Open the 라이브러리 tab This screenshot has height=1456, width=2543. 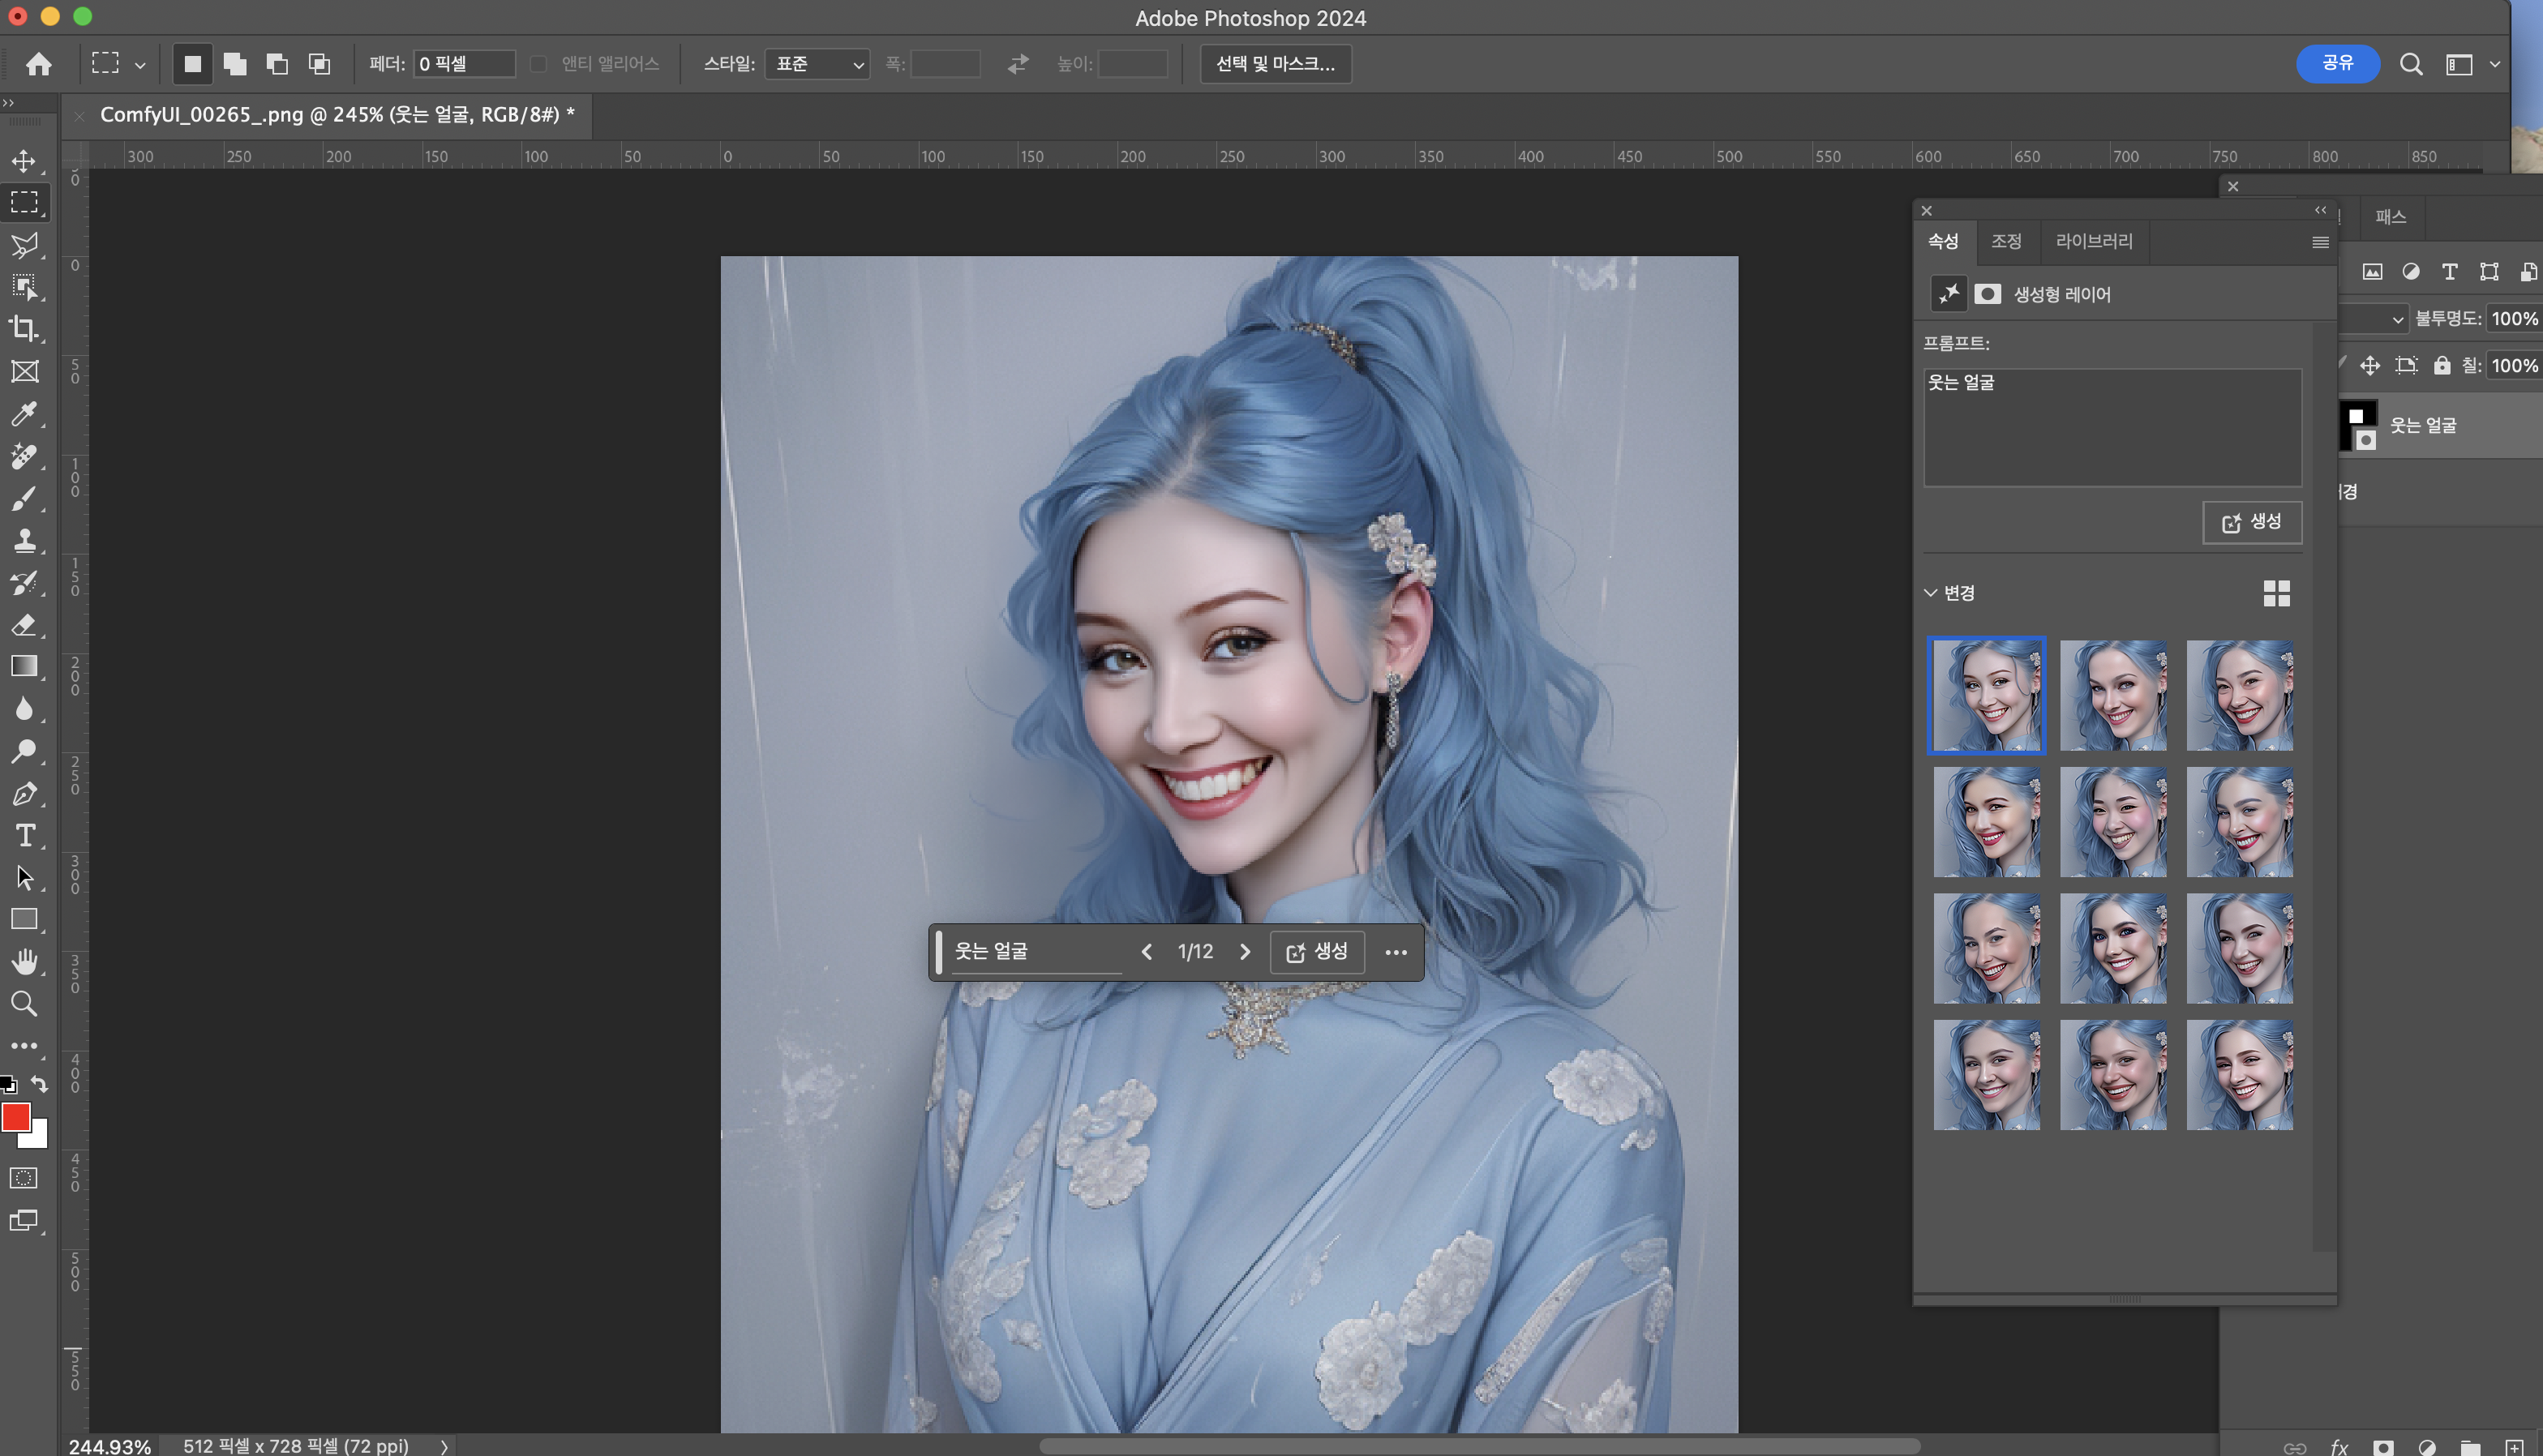click(x=2093, y=241)
